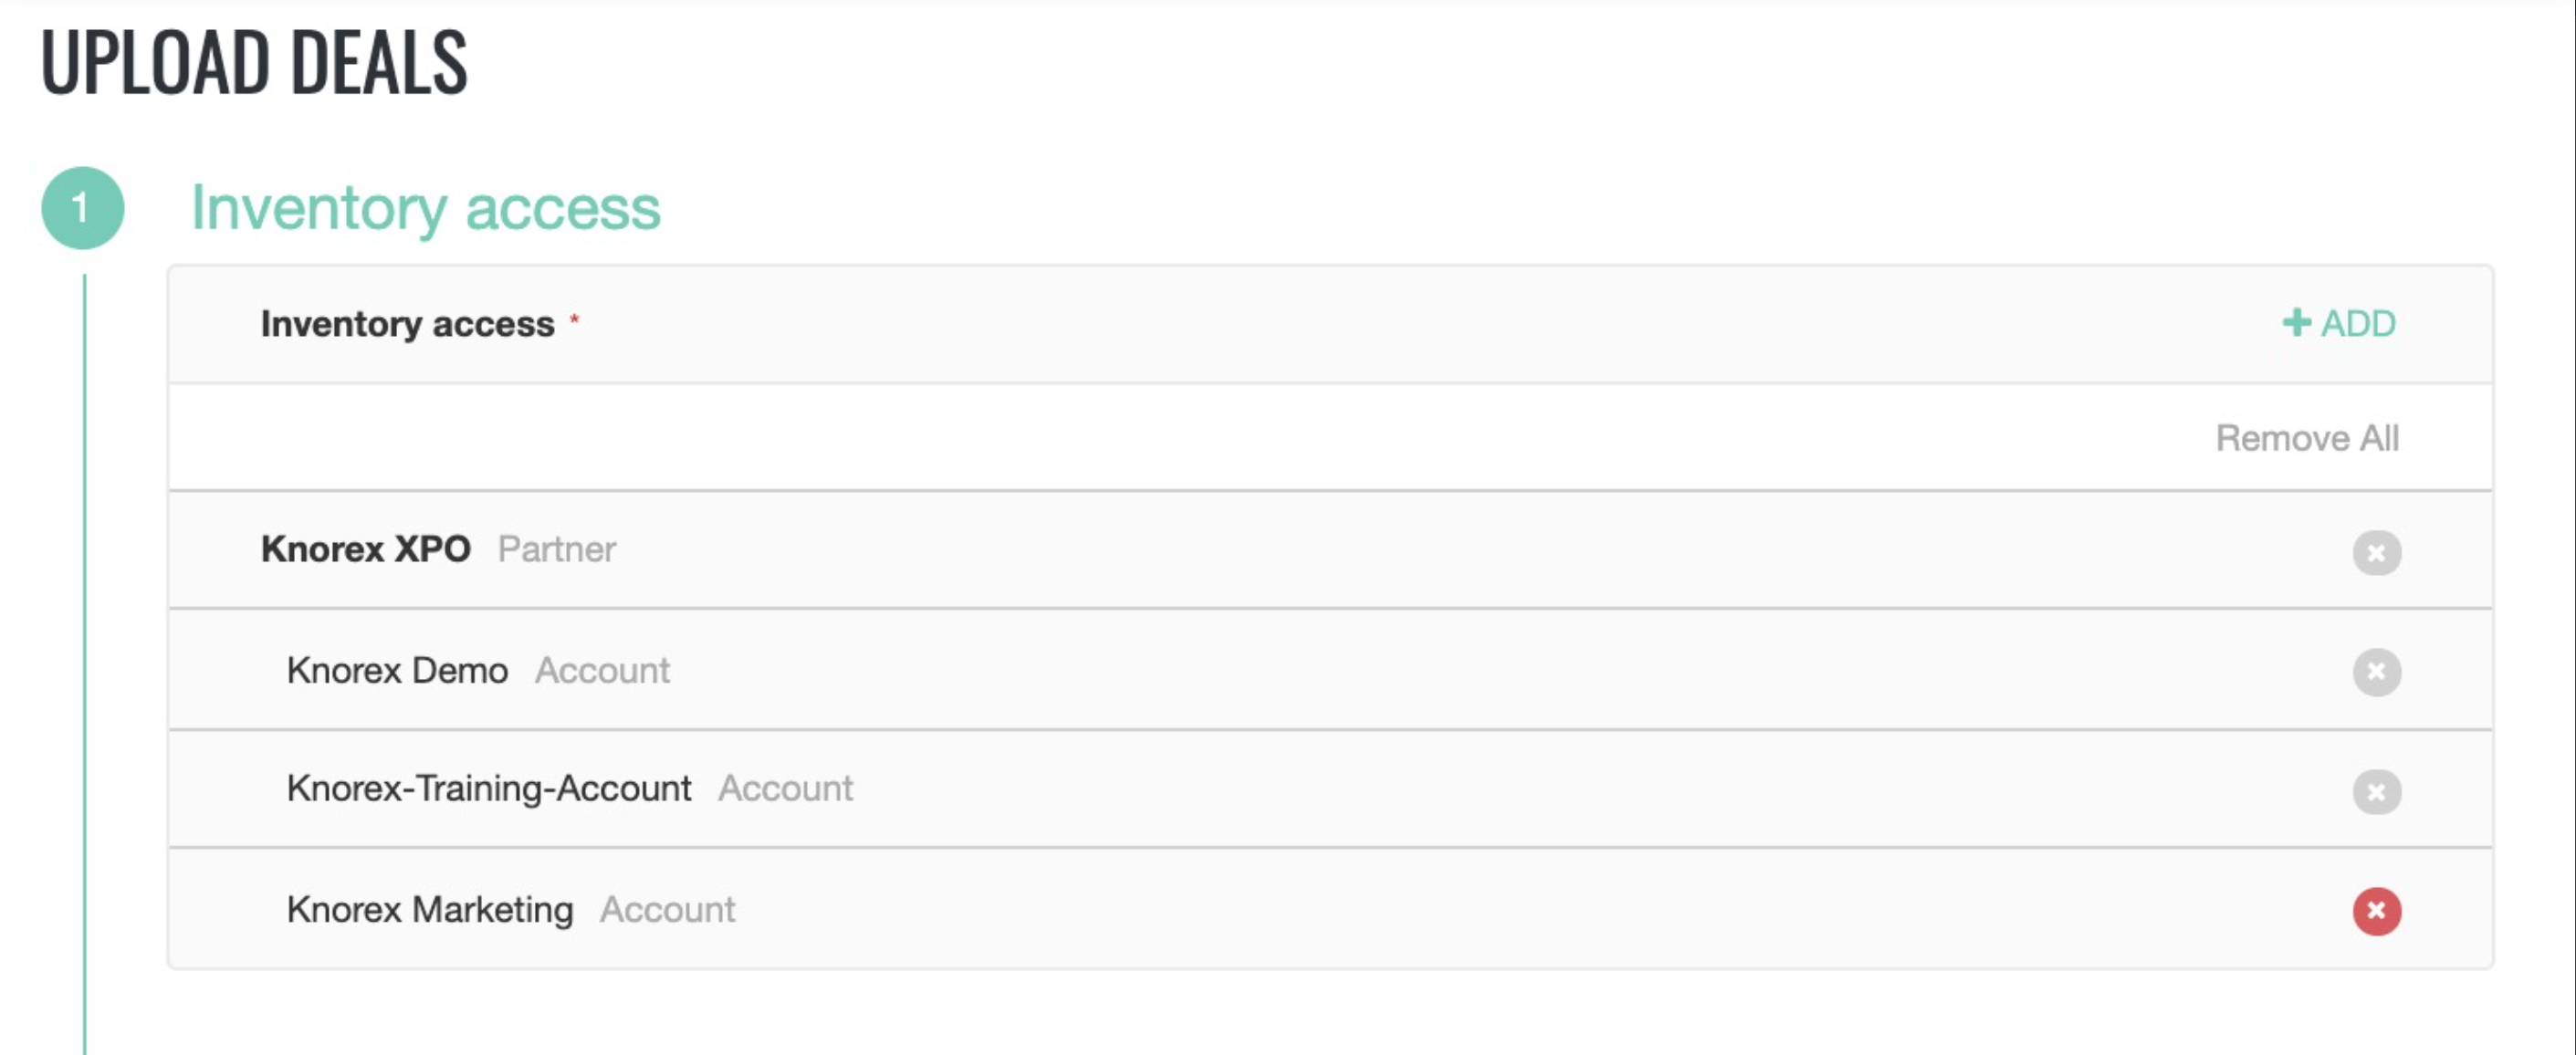Select the Knorex-Training-Account name
The image size is (2576, 1055).
488,788
